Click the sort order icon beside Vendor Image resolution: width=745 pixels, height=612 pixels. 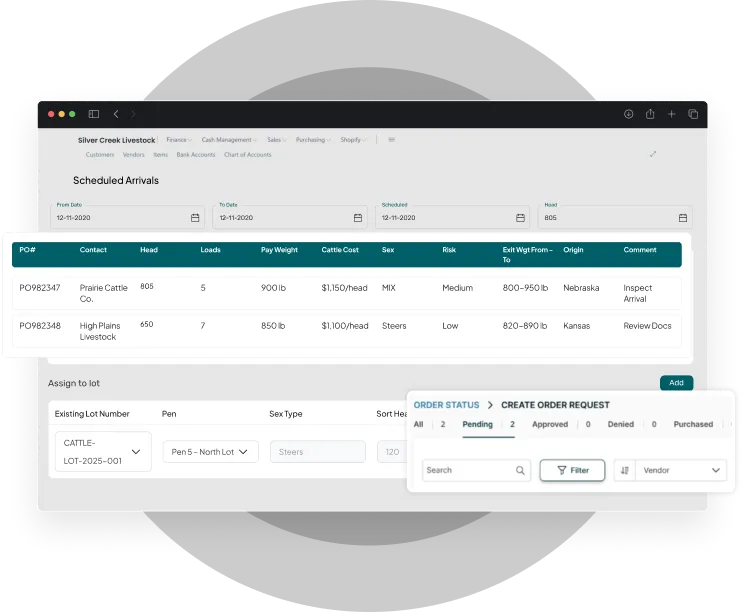[x=625, y=470]
